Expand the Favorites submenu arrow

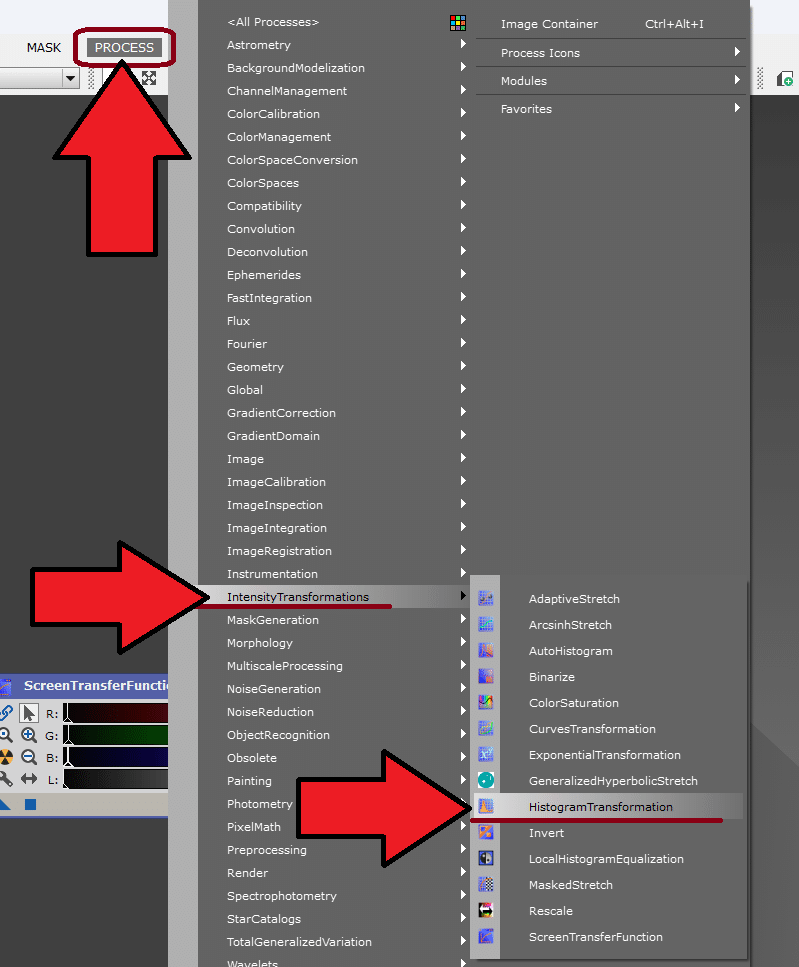click(x=737, y=108)
